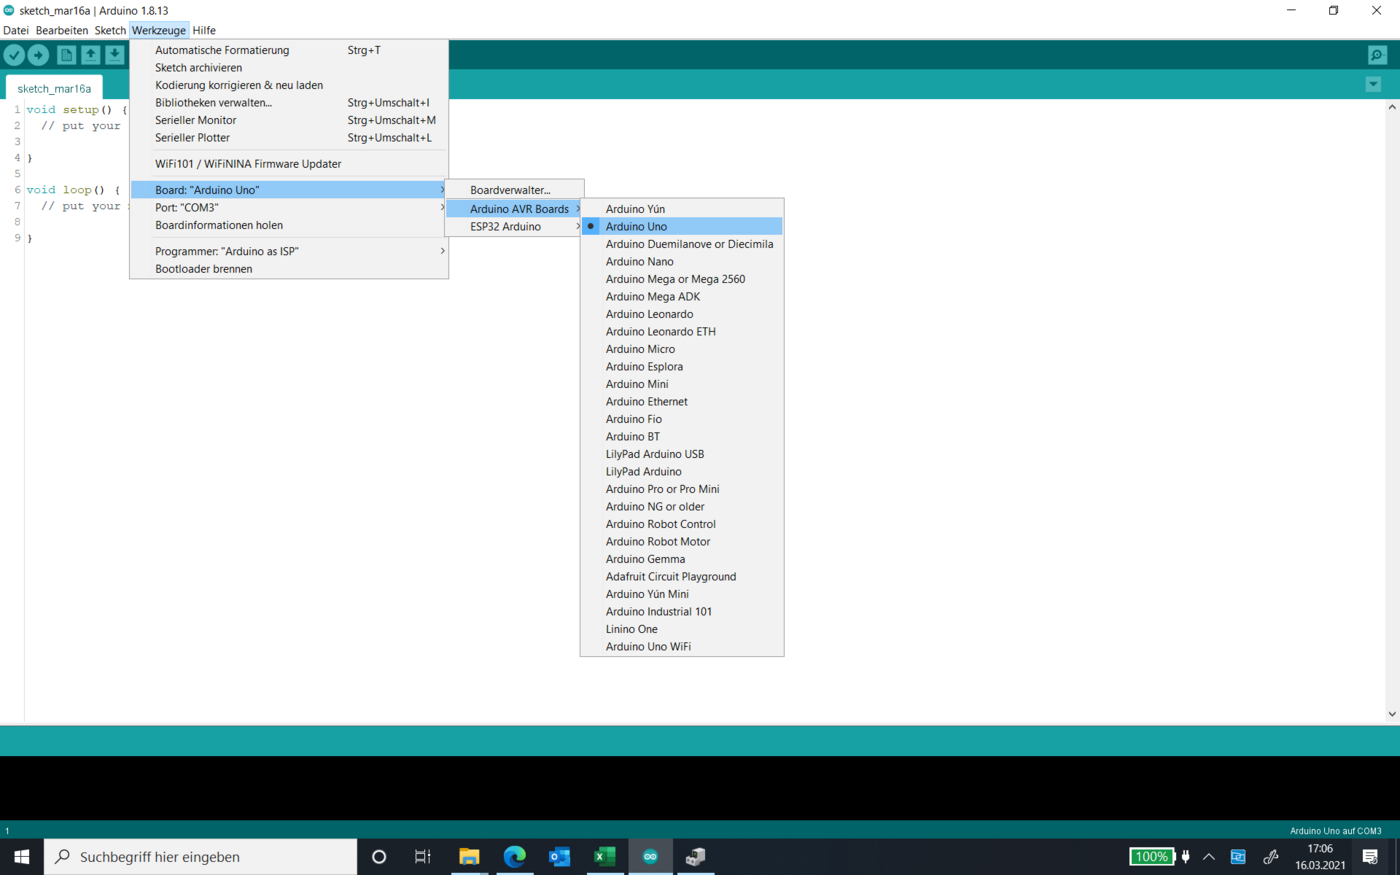Image resolution: width=1400 pixels, height=875 pixels.
Task: Verify the sketch using the checkmark icon
Action: click(x=14, y=55)
